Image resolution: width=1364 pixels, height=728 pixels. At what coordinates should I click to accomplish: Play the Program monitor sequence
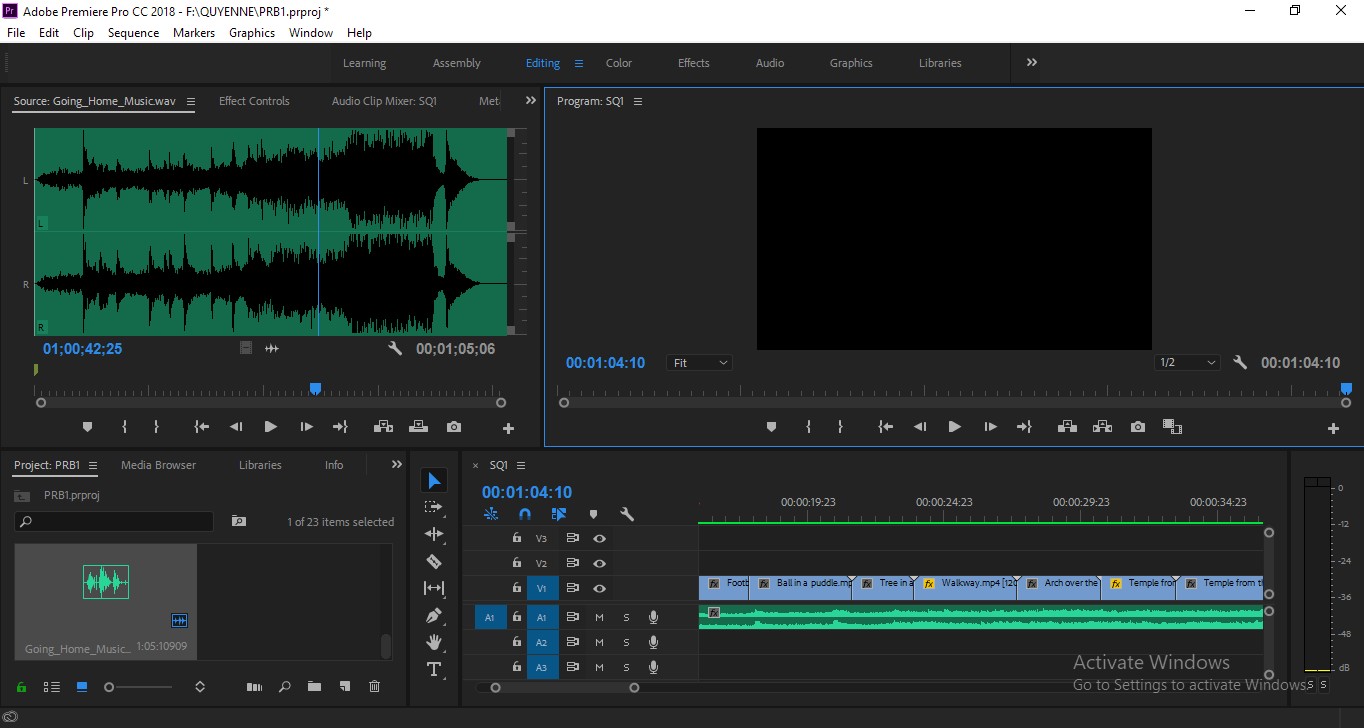954,427
